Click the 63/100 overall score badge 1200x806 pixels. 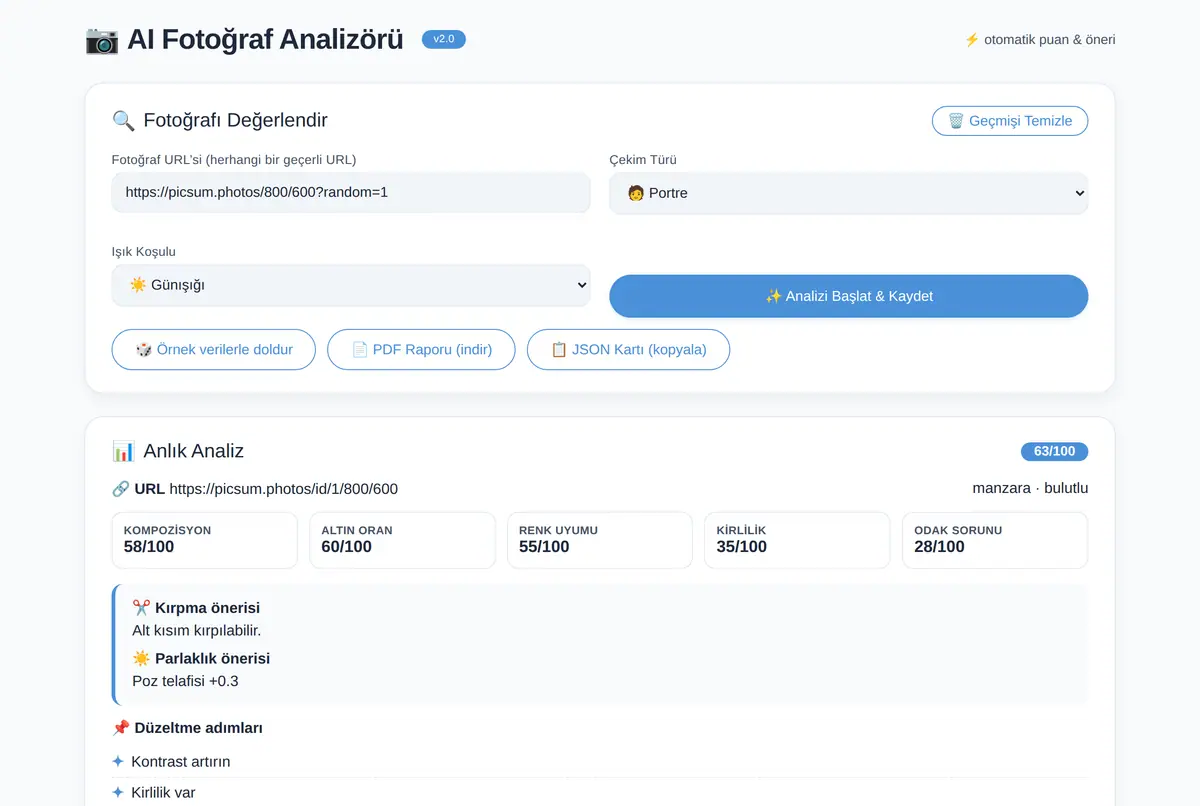pos(1054,451)
